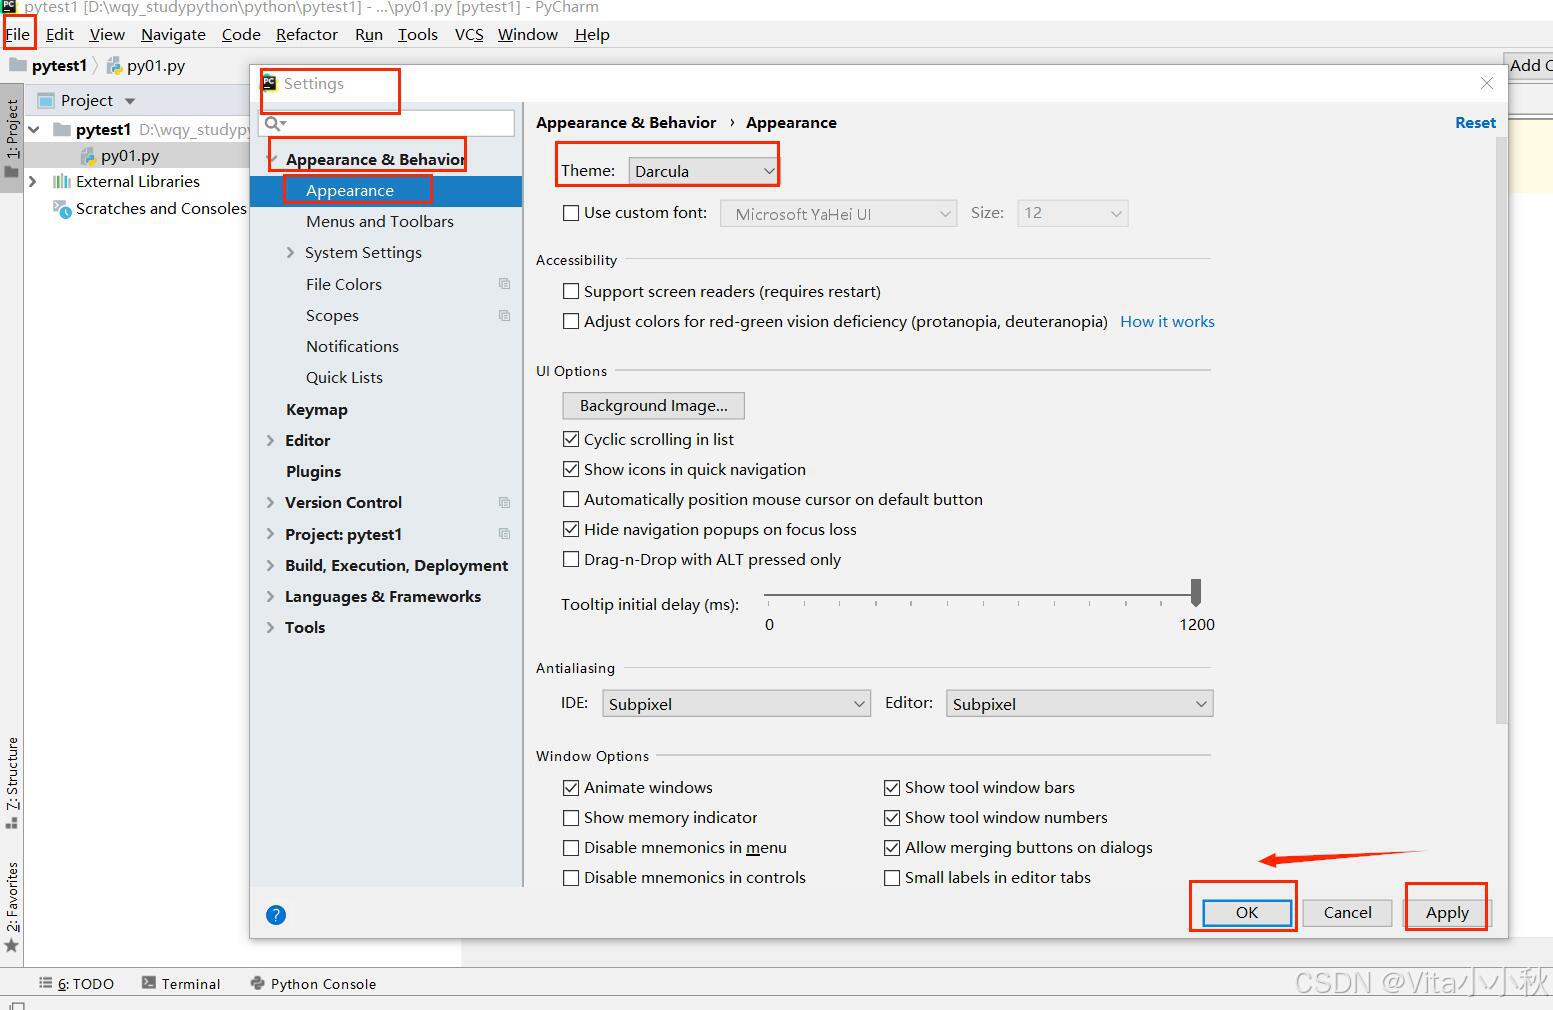This screenshot has height=1010, width=1553.
Task: Open the Theme dropdown showing Darcula
Action: coord(703,171)
